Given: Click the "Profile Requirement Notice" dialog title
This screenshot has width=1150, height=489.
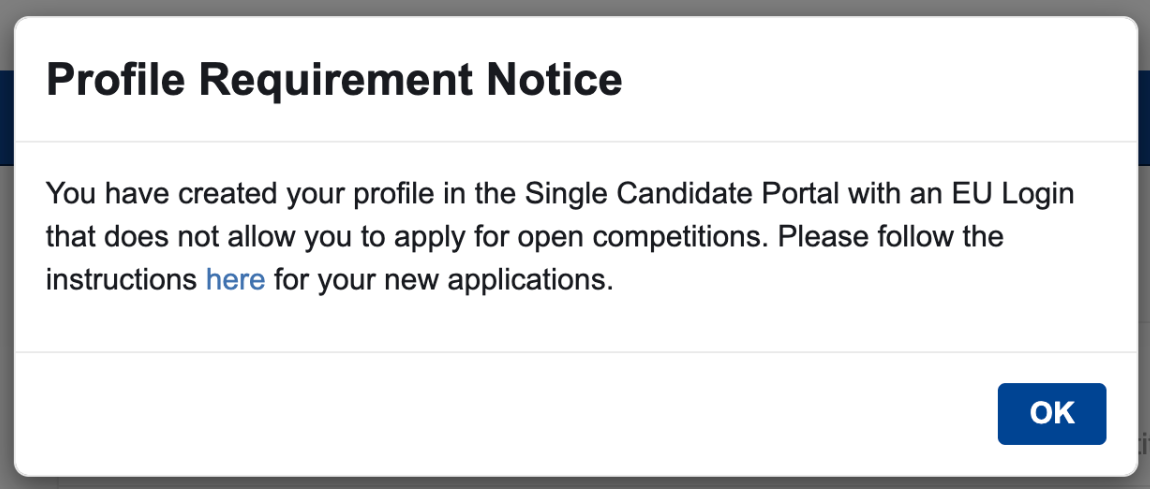Looking at the screenshot, I should click(x=334, y=80).
